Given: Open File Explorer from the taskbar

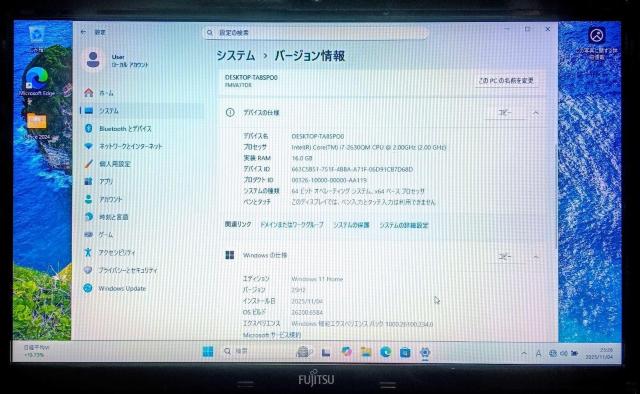Looking at the screenshot, I should point(366,352).
